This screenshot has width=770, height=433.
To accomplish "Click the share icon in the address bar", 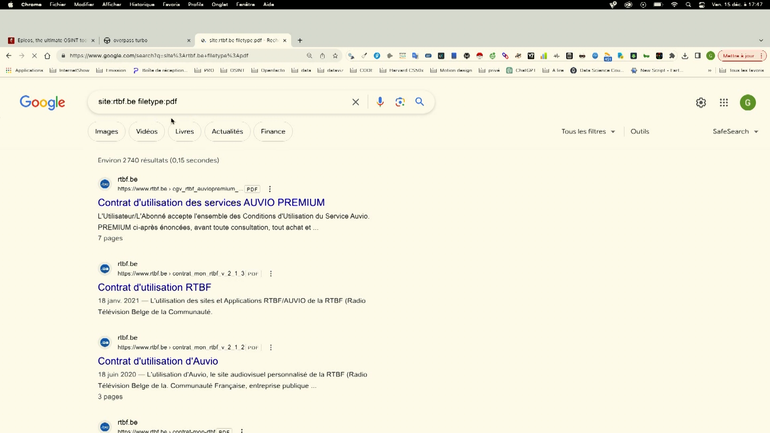I will click(322, 55).
